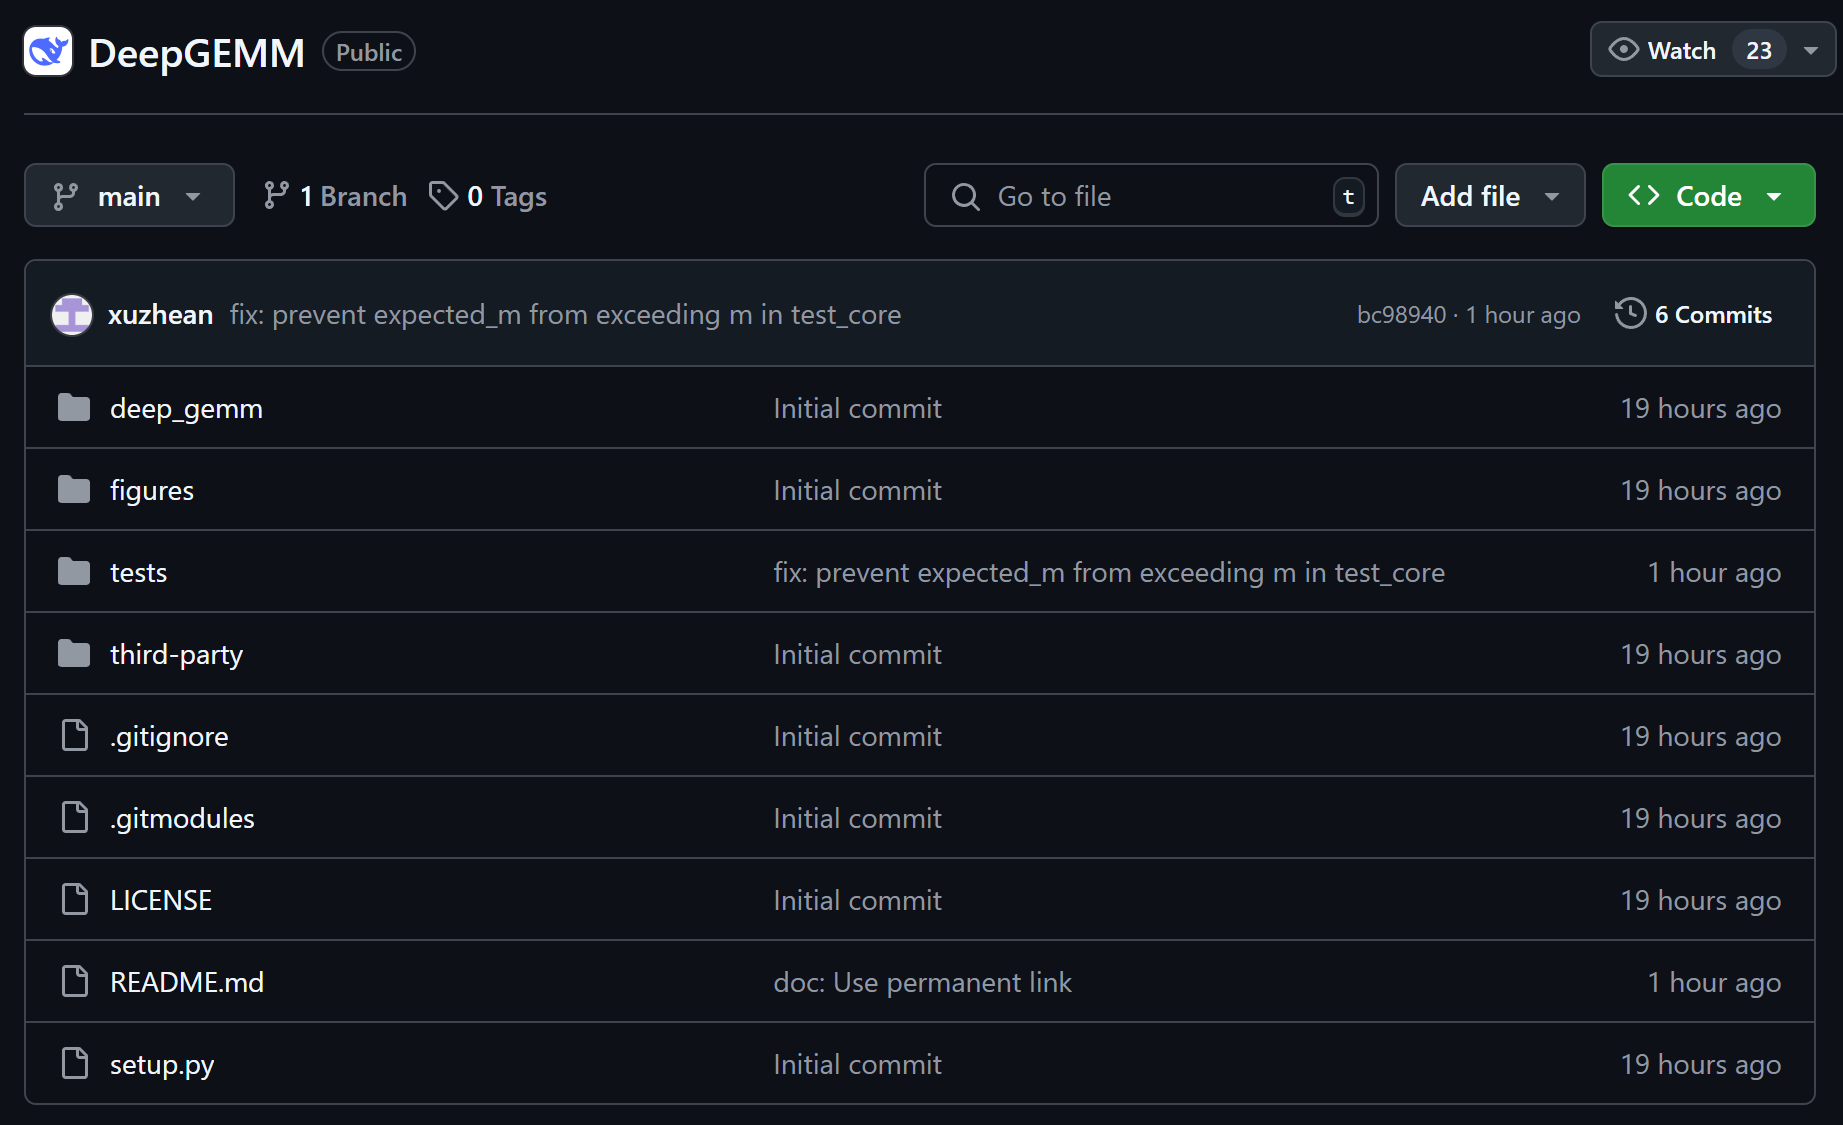
Task: Click '1 hour ago' in tests row
Action: click(1714, 572)
